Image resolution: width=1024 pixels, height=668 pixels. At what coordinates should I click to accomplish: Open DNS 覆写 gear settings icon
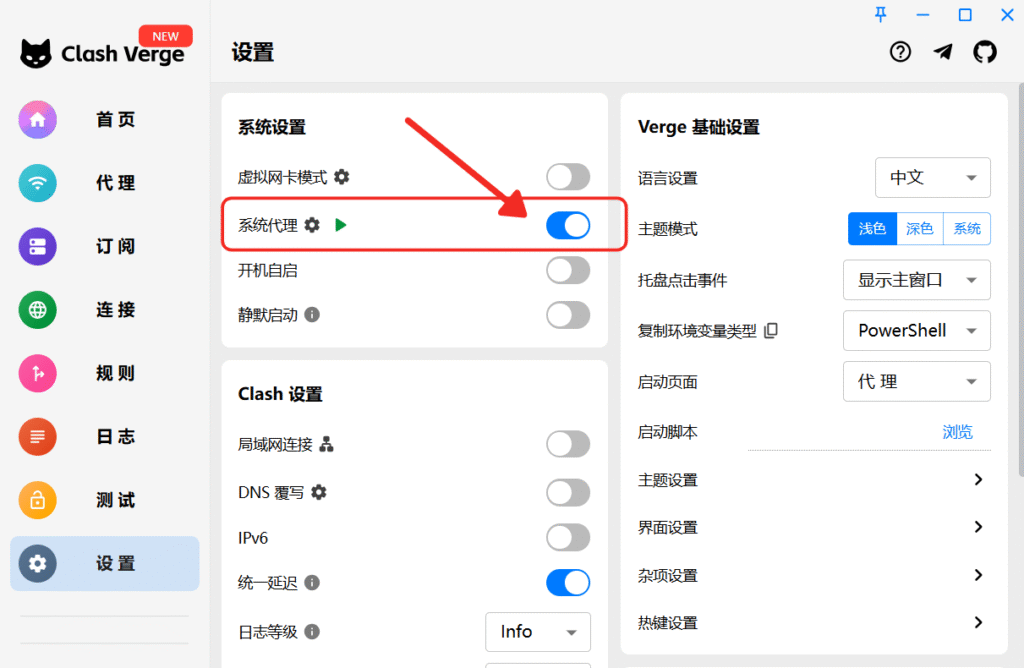coord(319,492)
